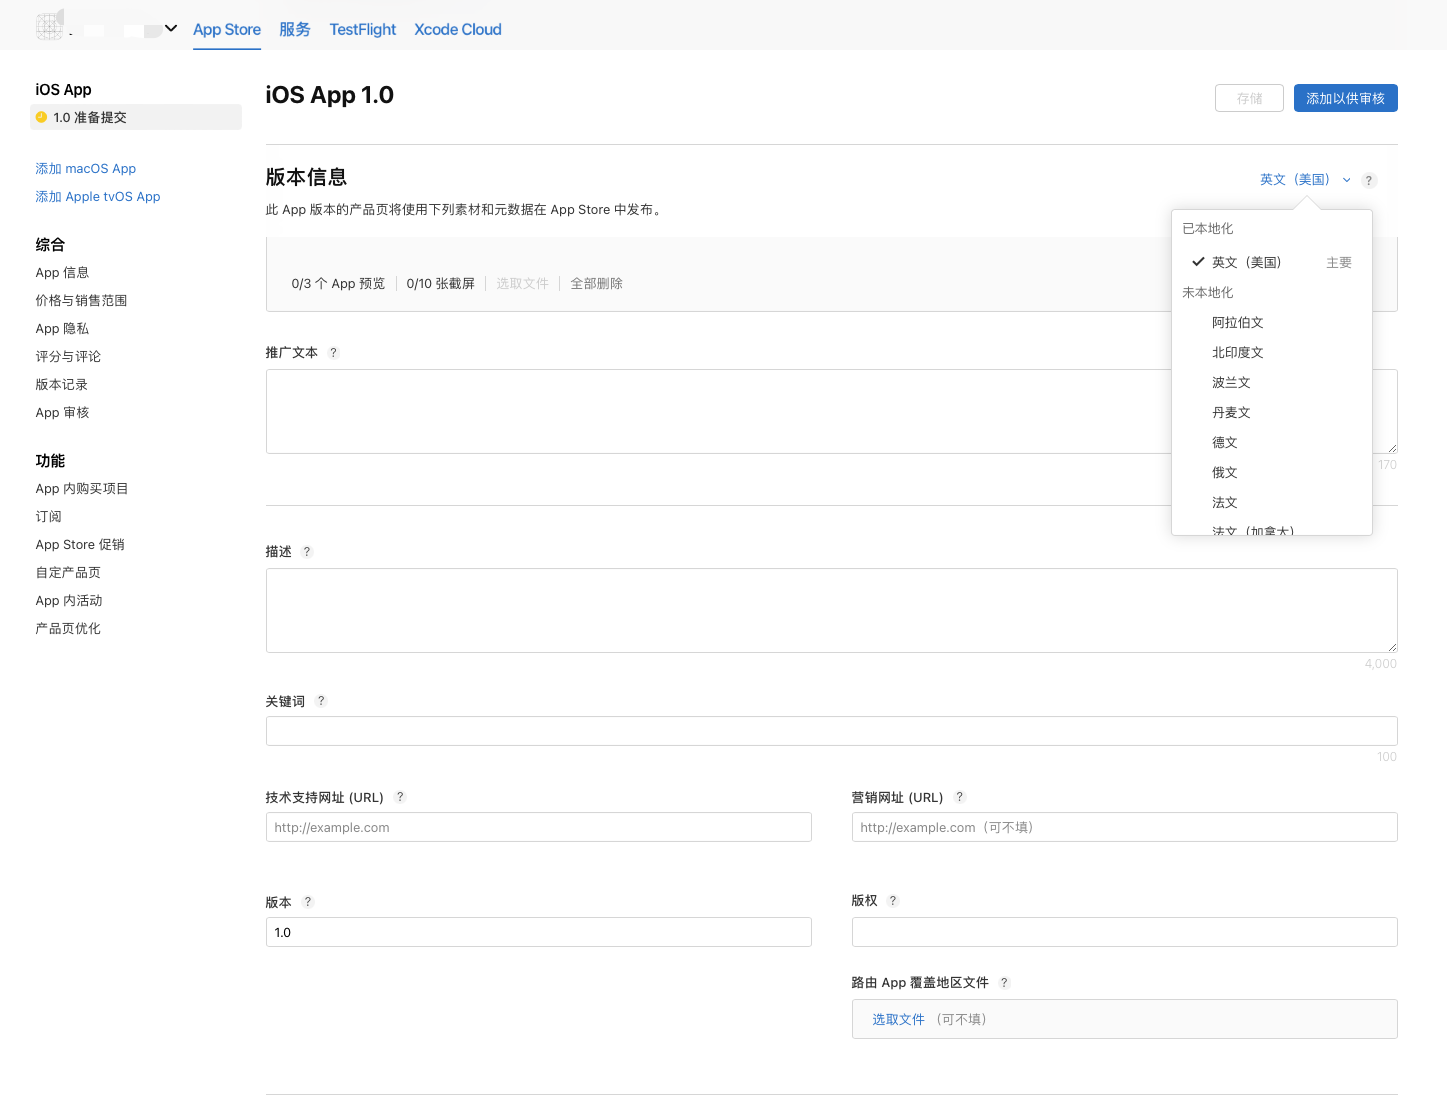
Task: Click 0/10 张截屏 in the media bar
Action: [440, 284]
